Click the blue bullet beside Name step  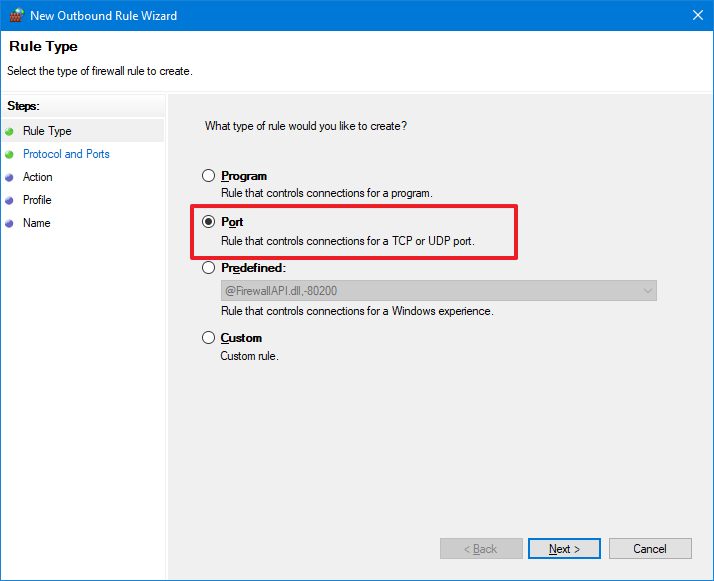coord(10,223)
